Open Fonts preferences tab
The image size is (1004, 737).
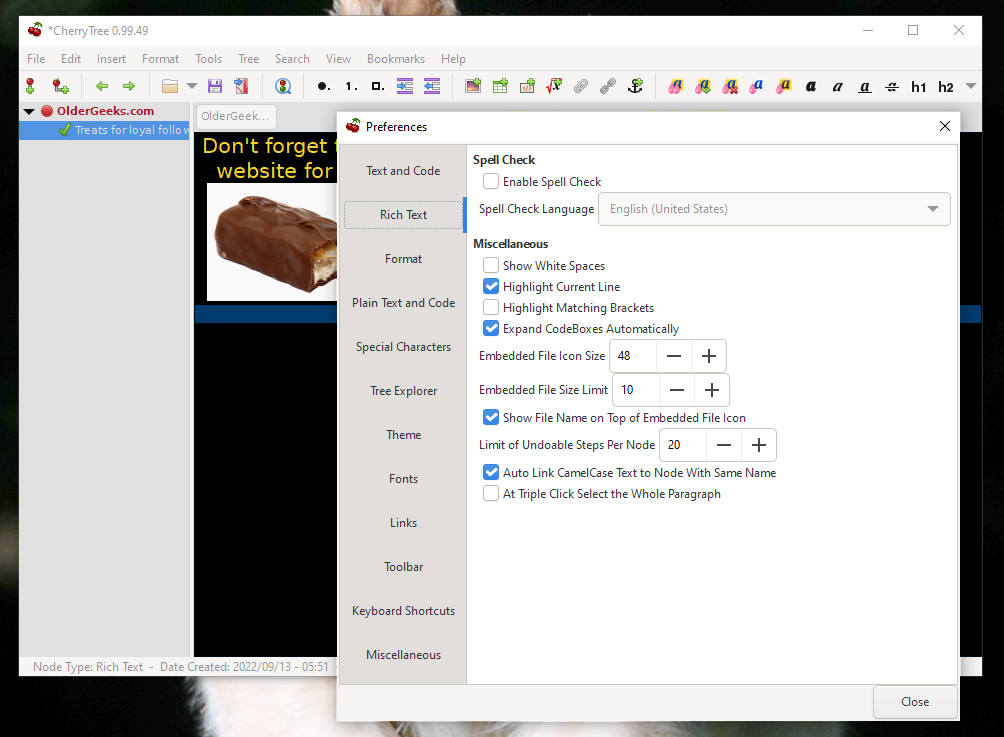pyautogui.click(x=403, y=479)
